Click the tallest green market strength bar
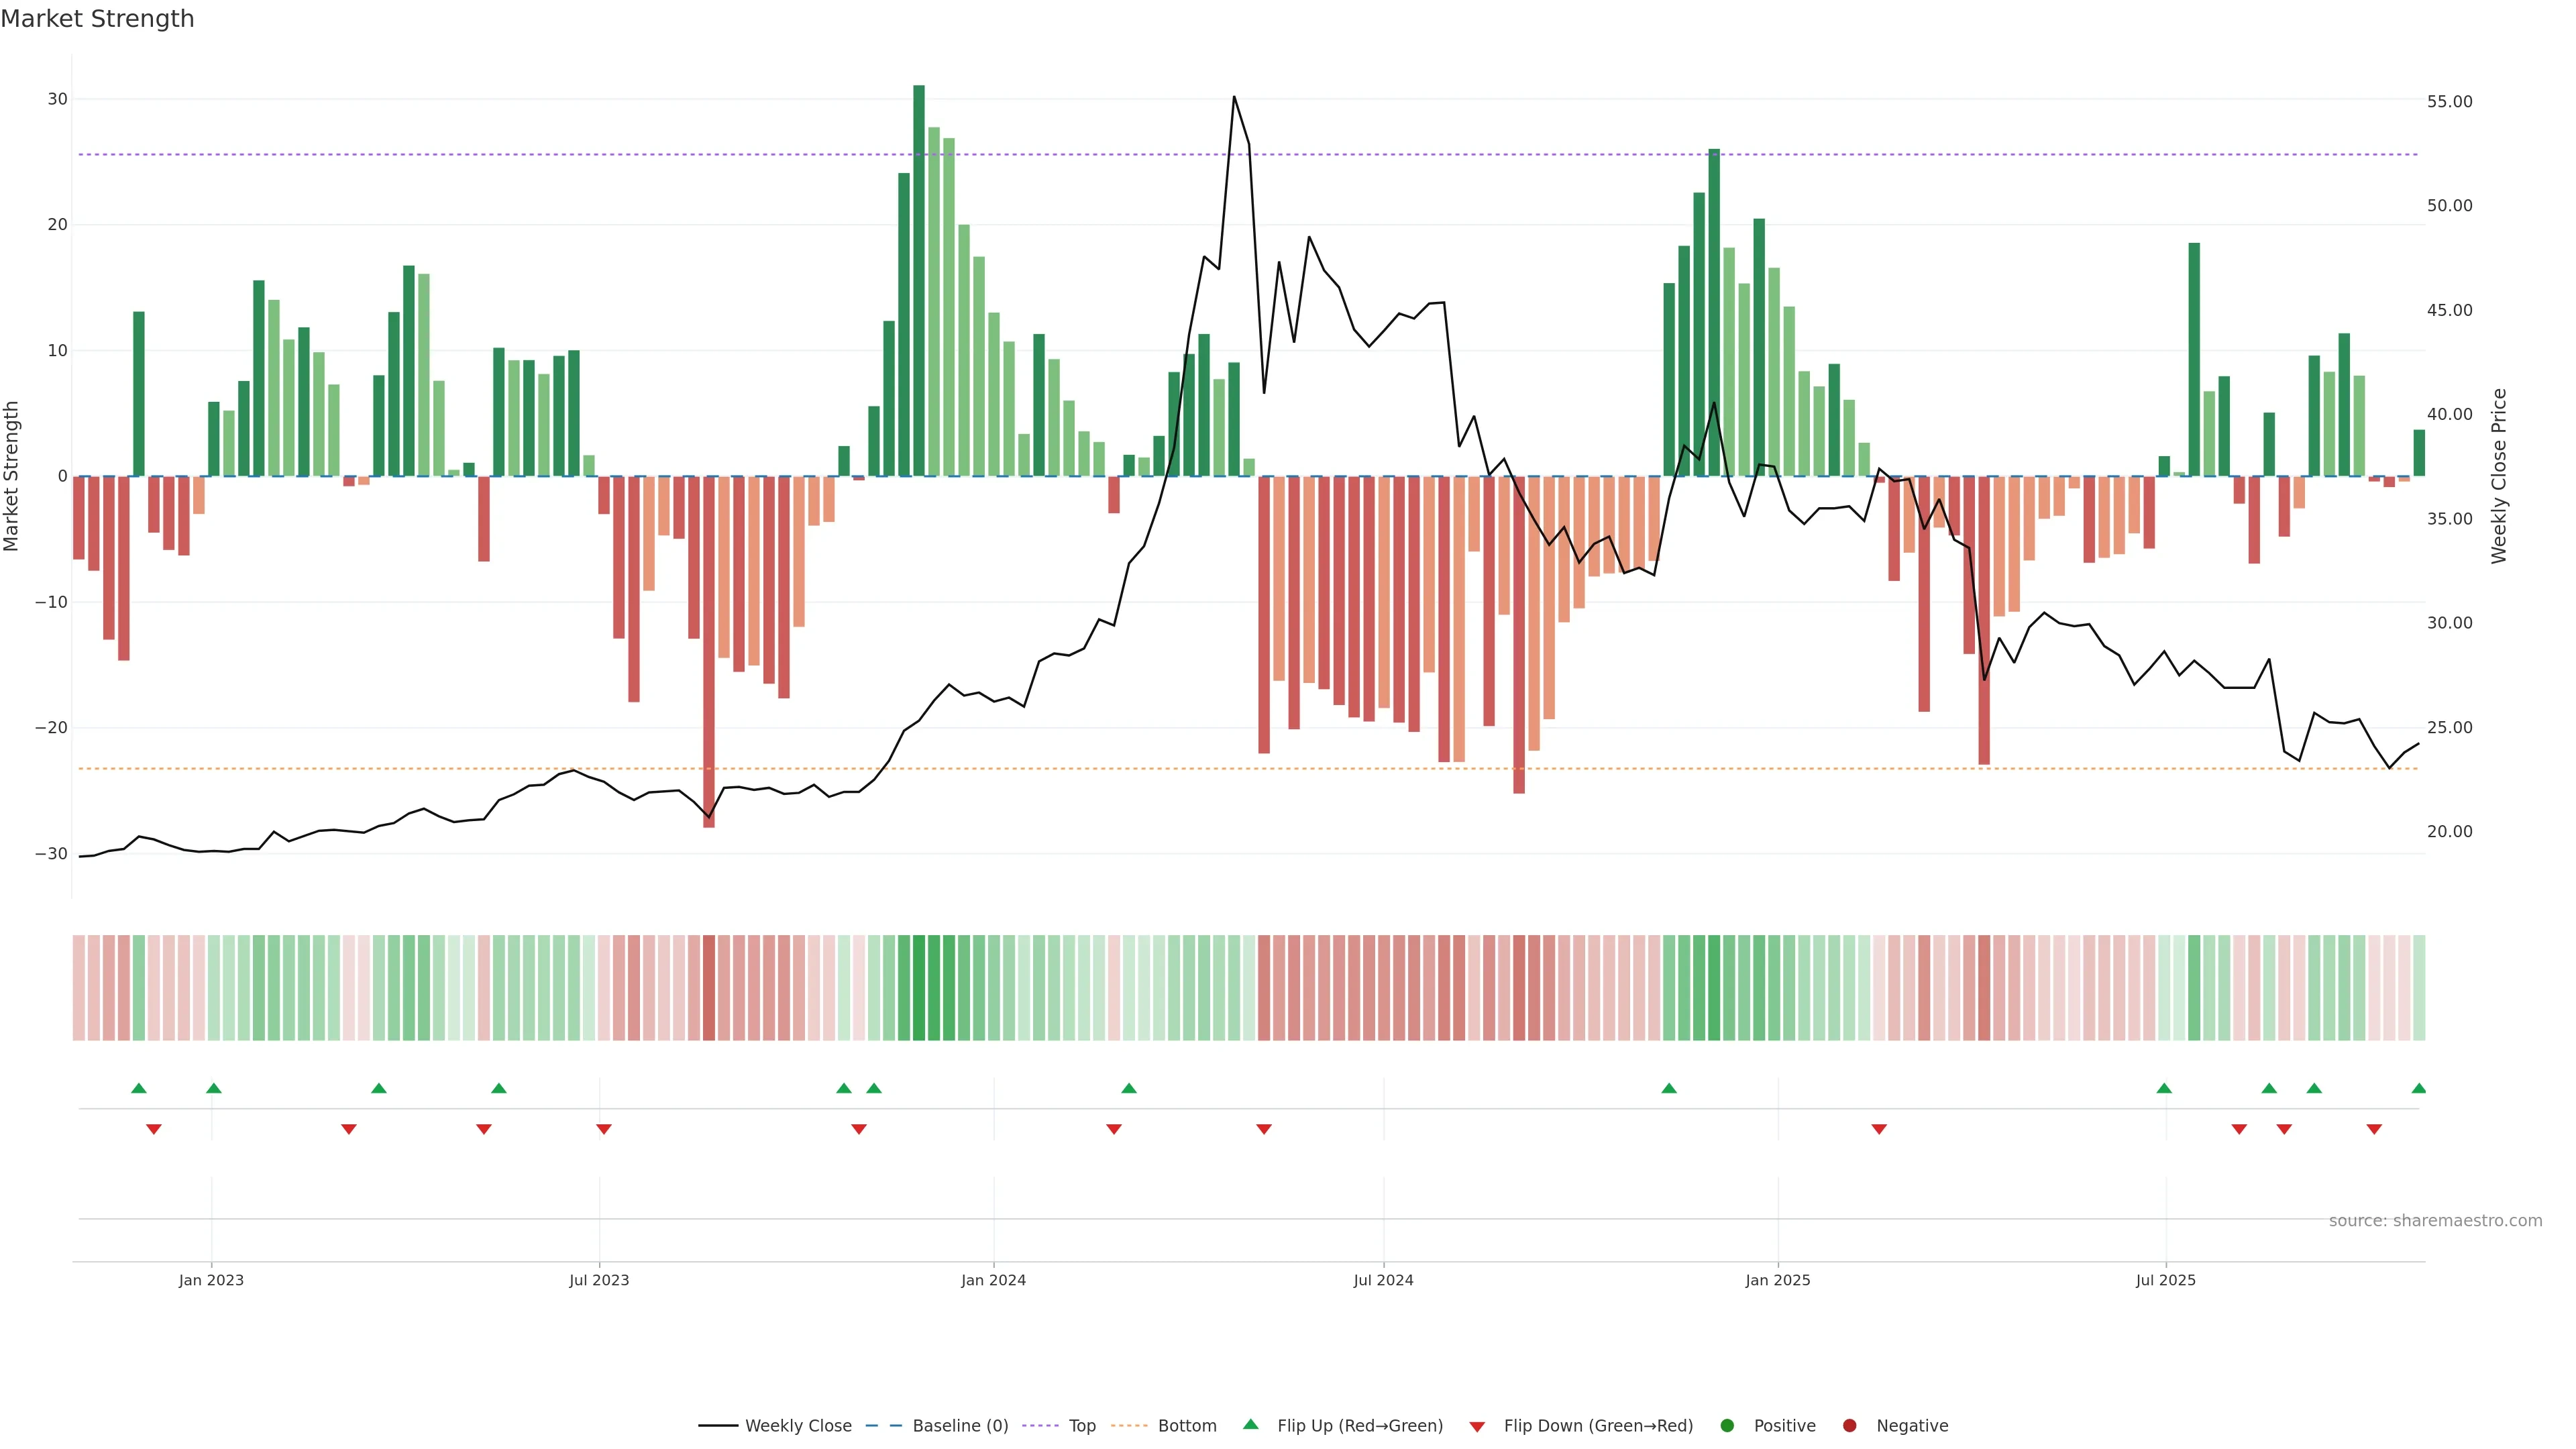2576x1449 pixels. coord(919,280)
